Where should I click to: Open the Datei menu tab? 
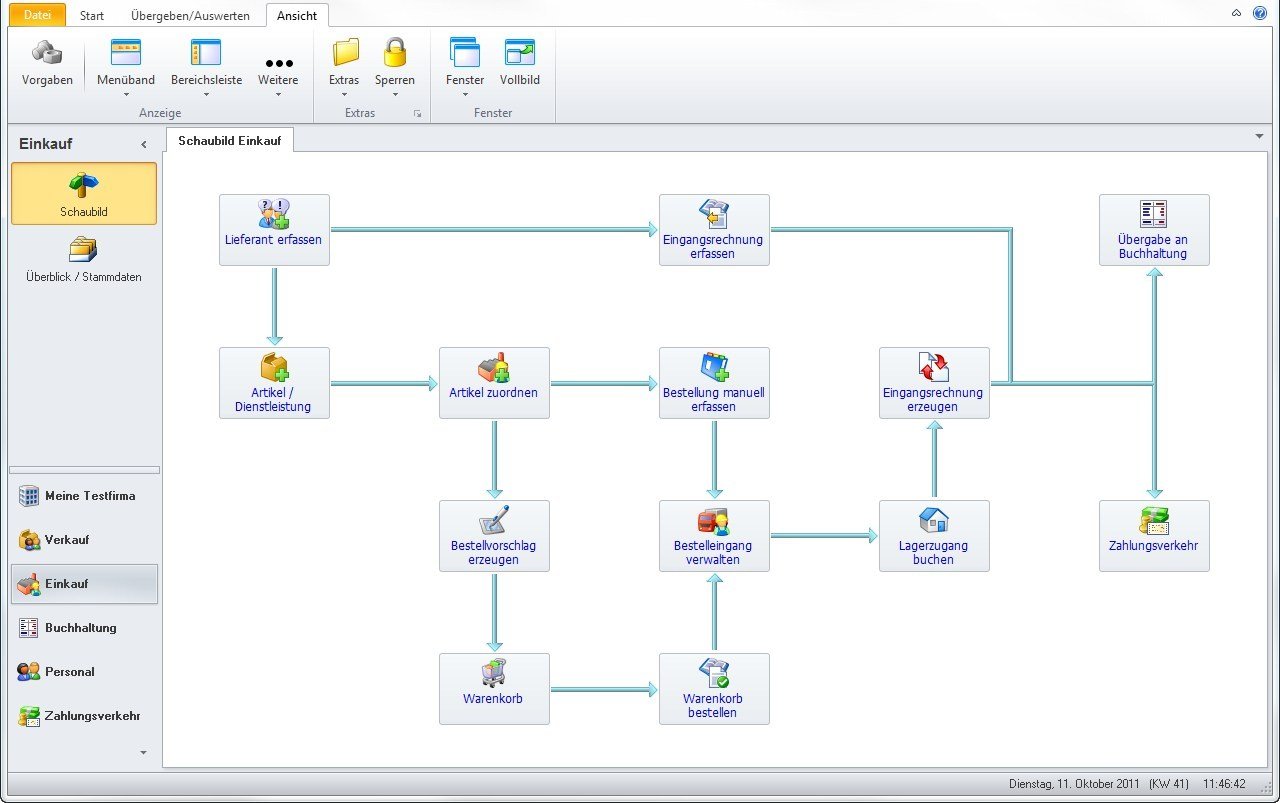37,15
